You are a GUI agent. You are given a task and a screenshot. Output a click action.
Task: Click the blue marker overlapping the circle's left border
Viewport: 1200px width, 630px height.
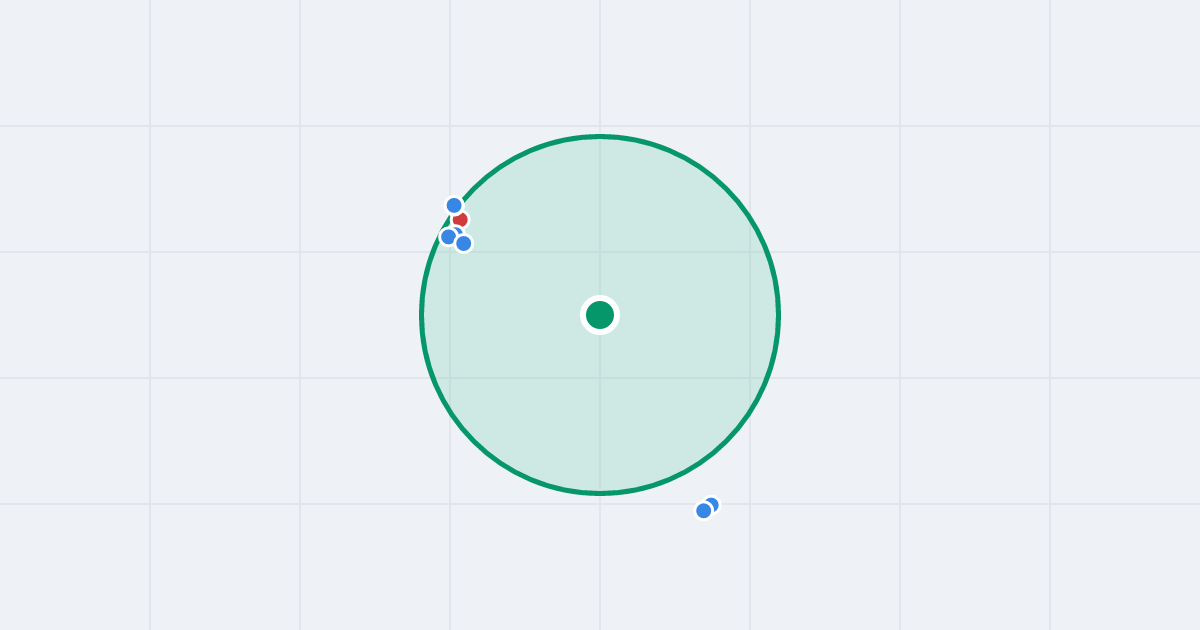click(448, 237)
